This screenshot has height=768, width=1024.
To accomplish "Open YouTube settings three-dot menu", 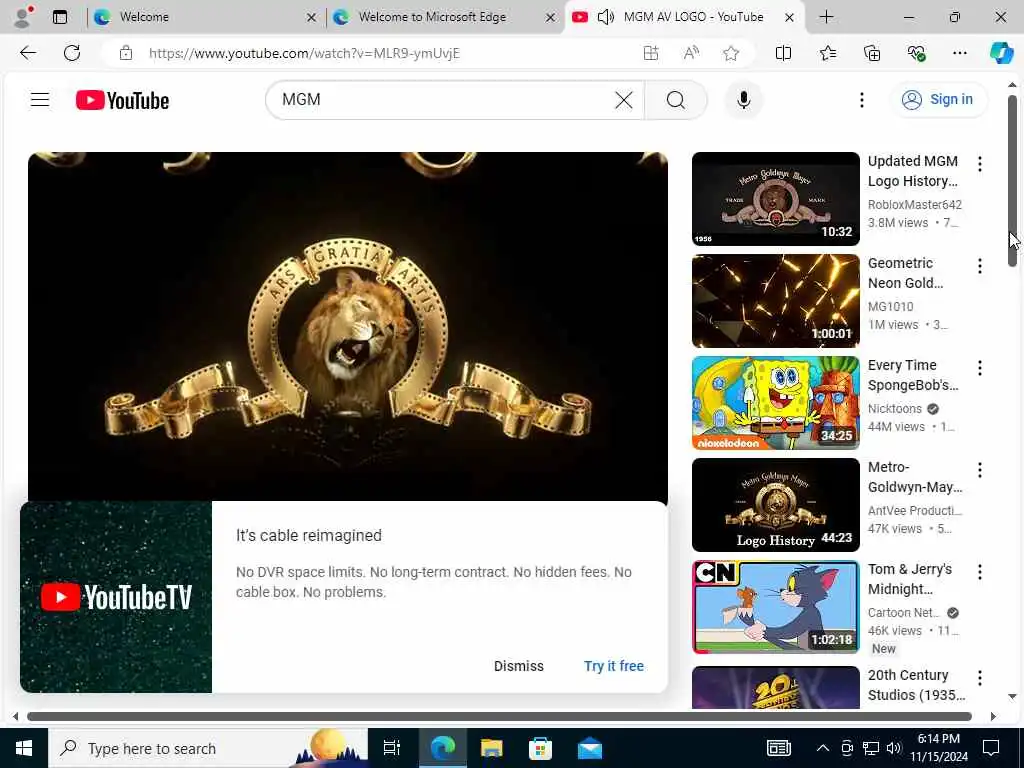I will [861, 100].
